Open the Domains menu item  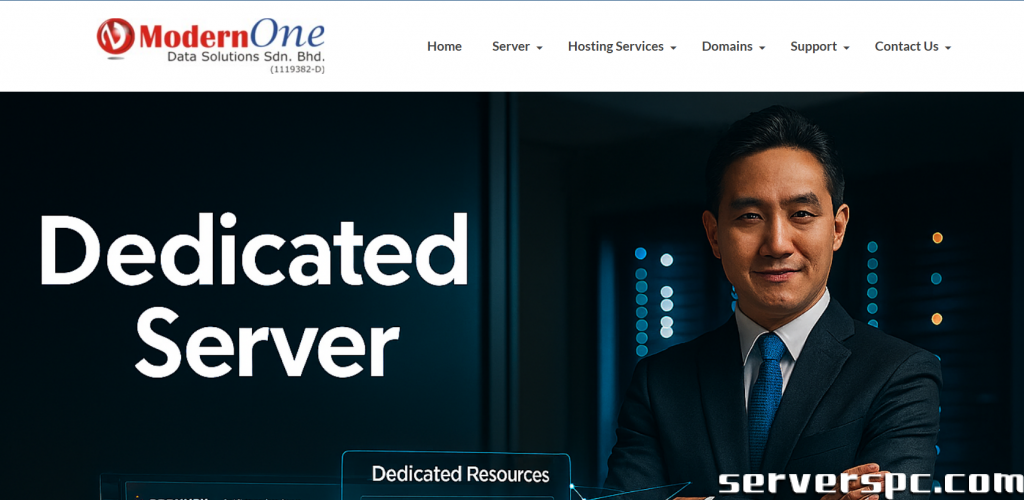pyautogui.click(x=727, y=46)
